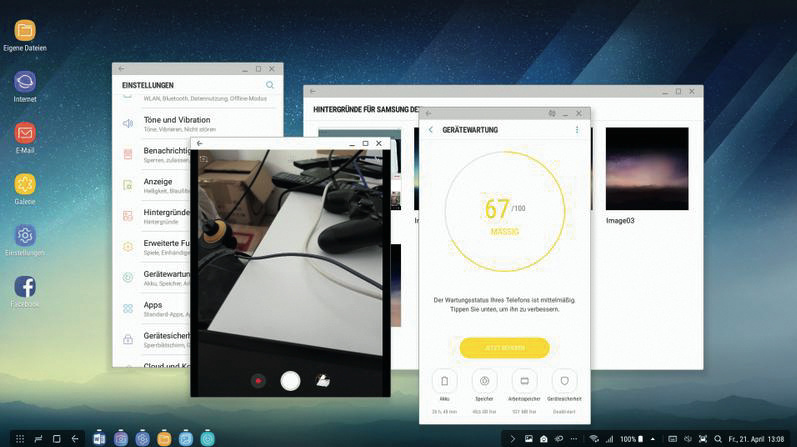Open the Speicher storage section
The image size is (797, 447).
coord(485,383)
